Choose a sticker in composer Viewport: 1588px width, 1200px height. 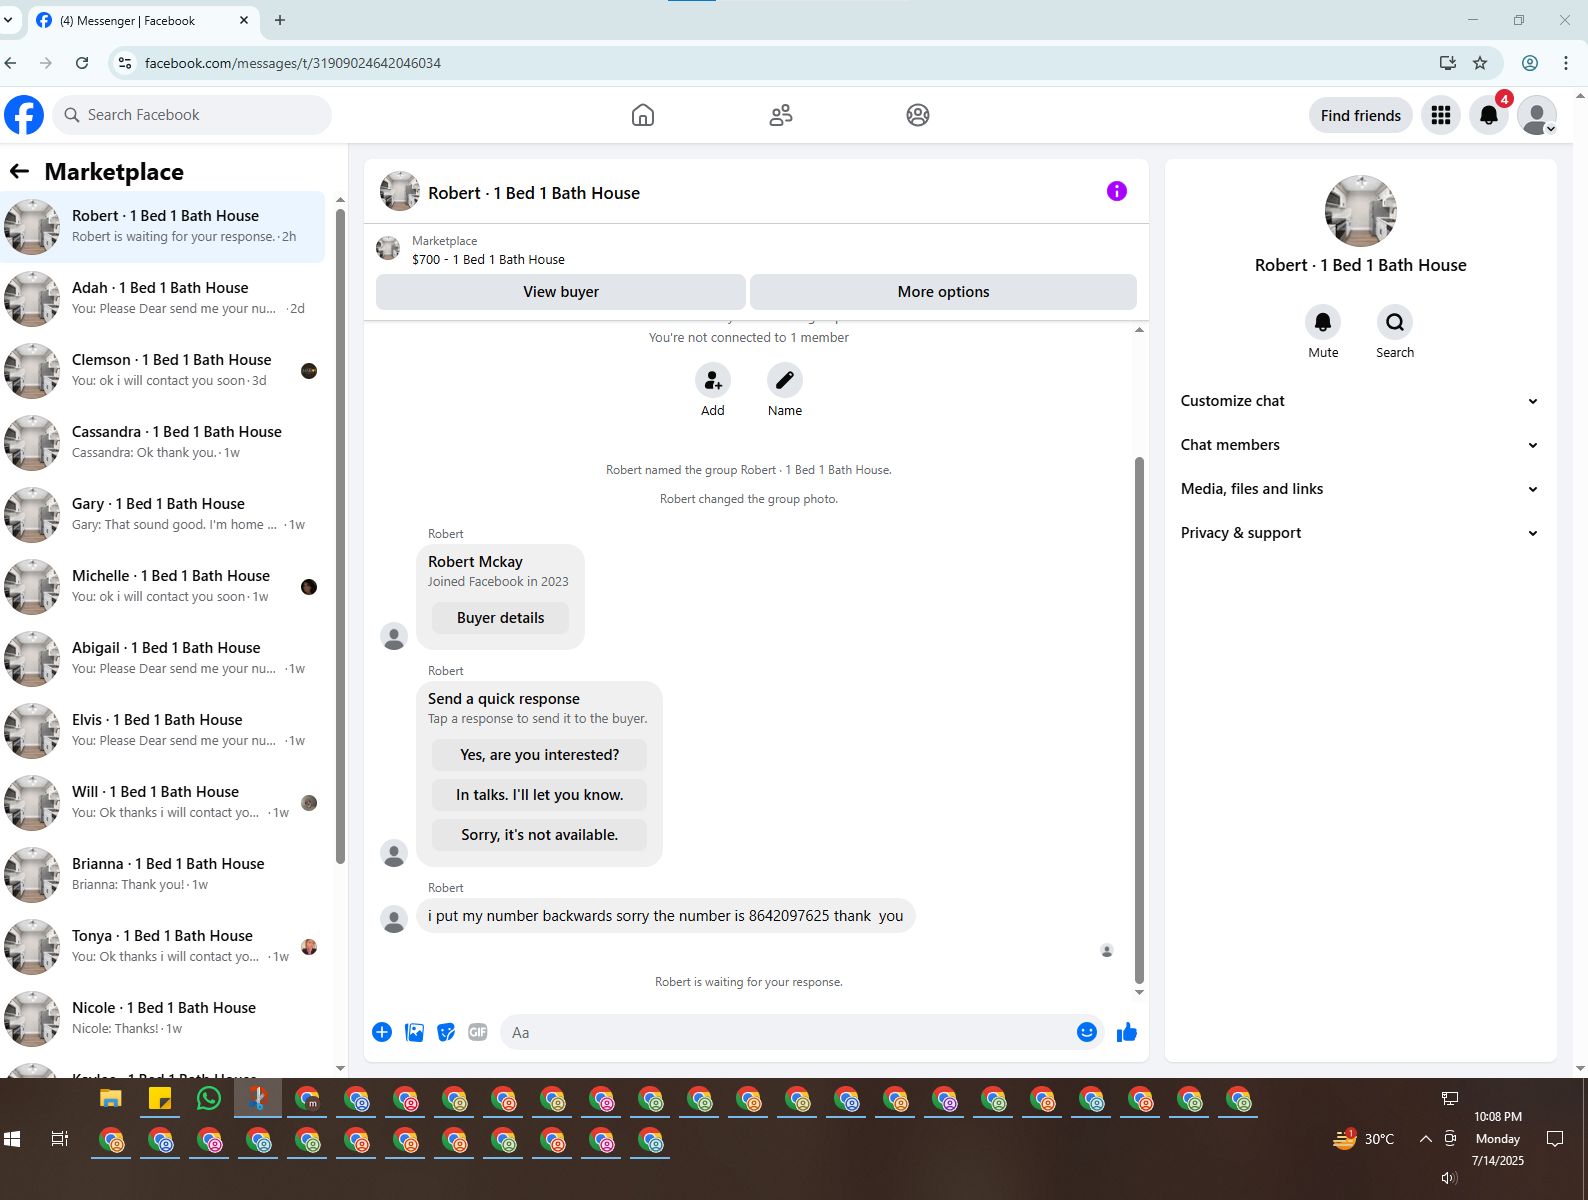(x=446, y=1032)
